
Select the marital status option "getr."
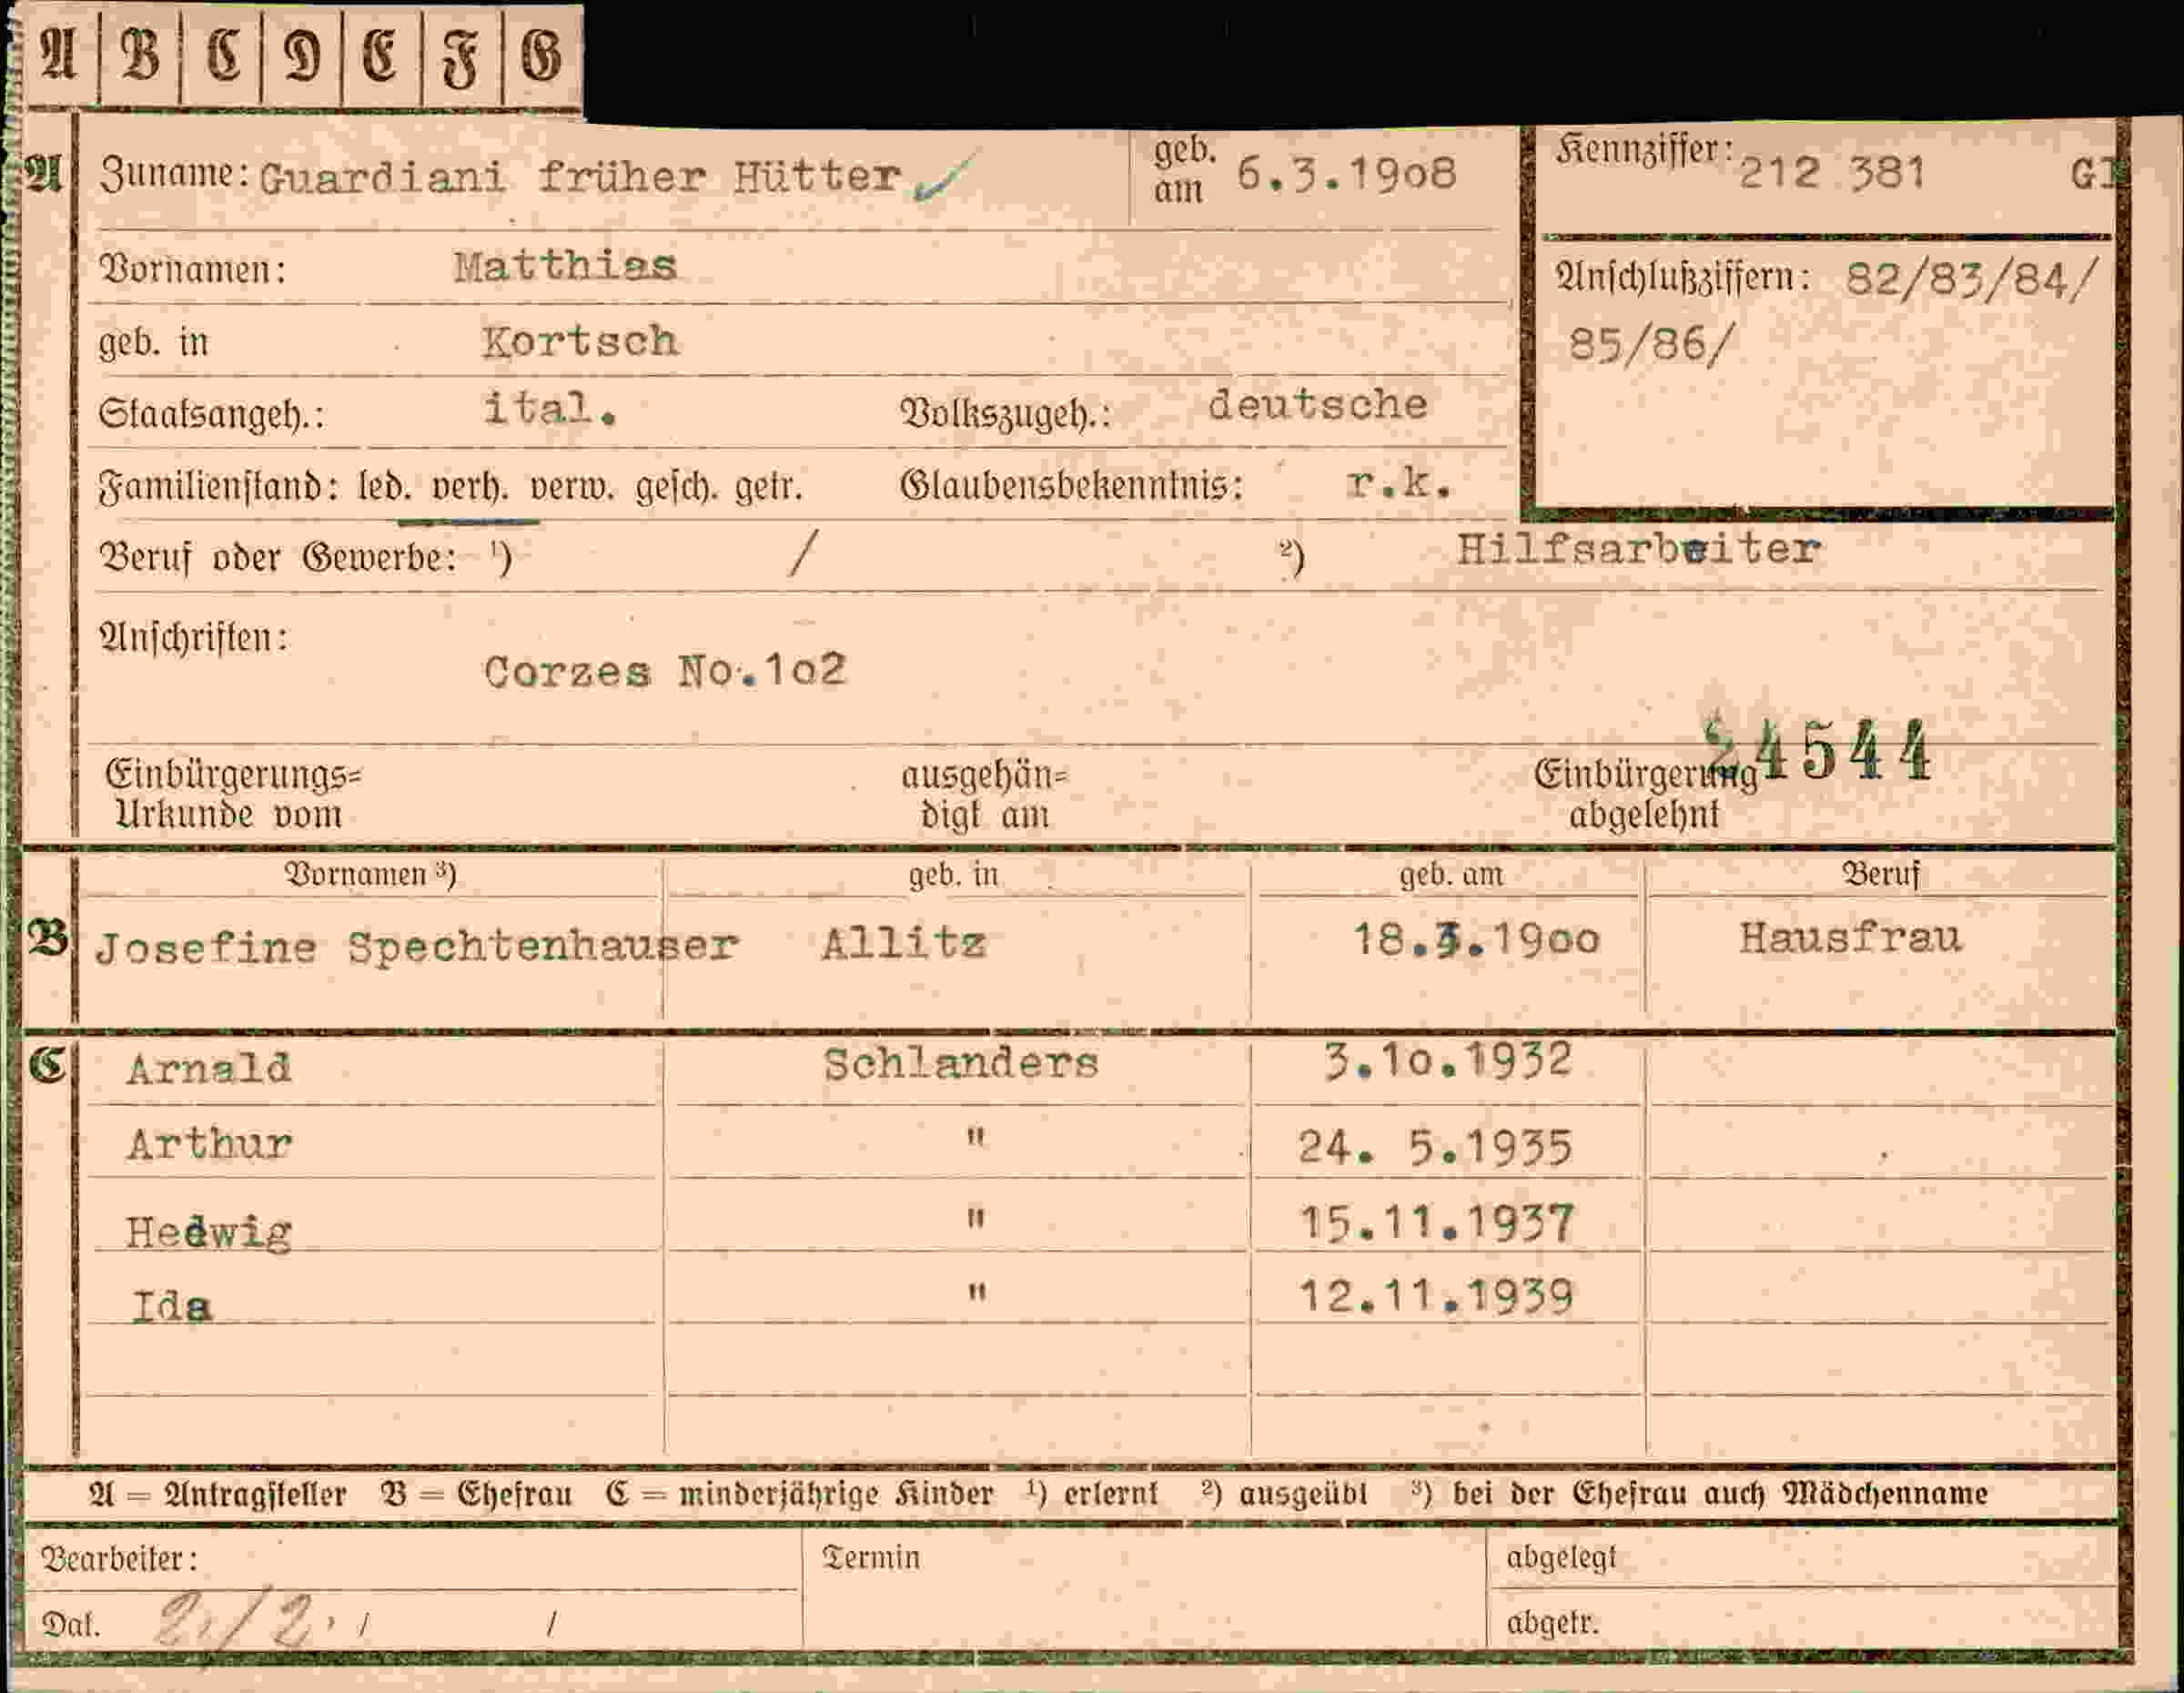click(x=769, y=488)
